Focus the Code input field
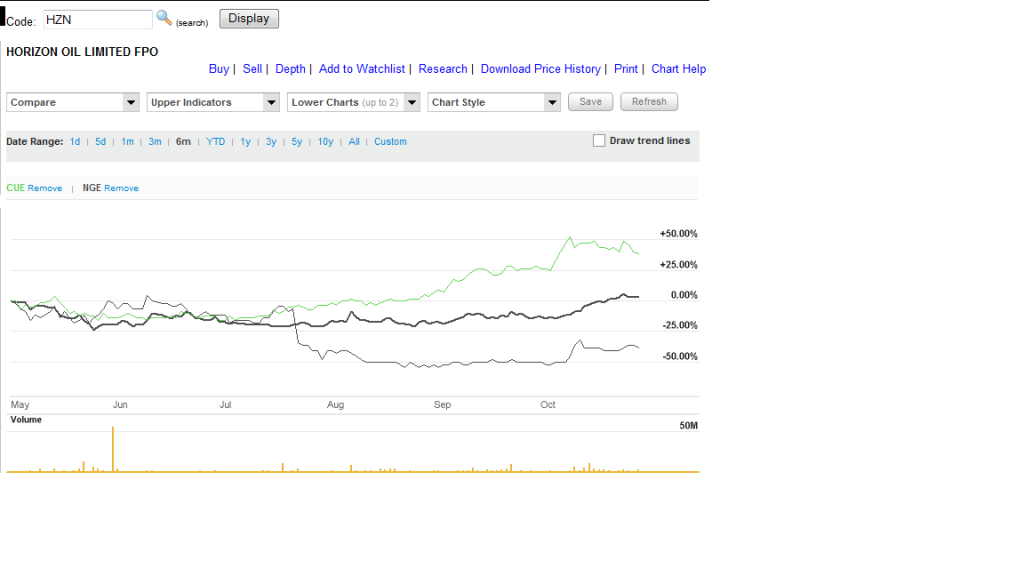Viewport: 1024px width, 576px height. (98, 20)
